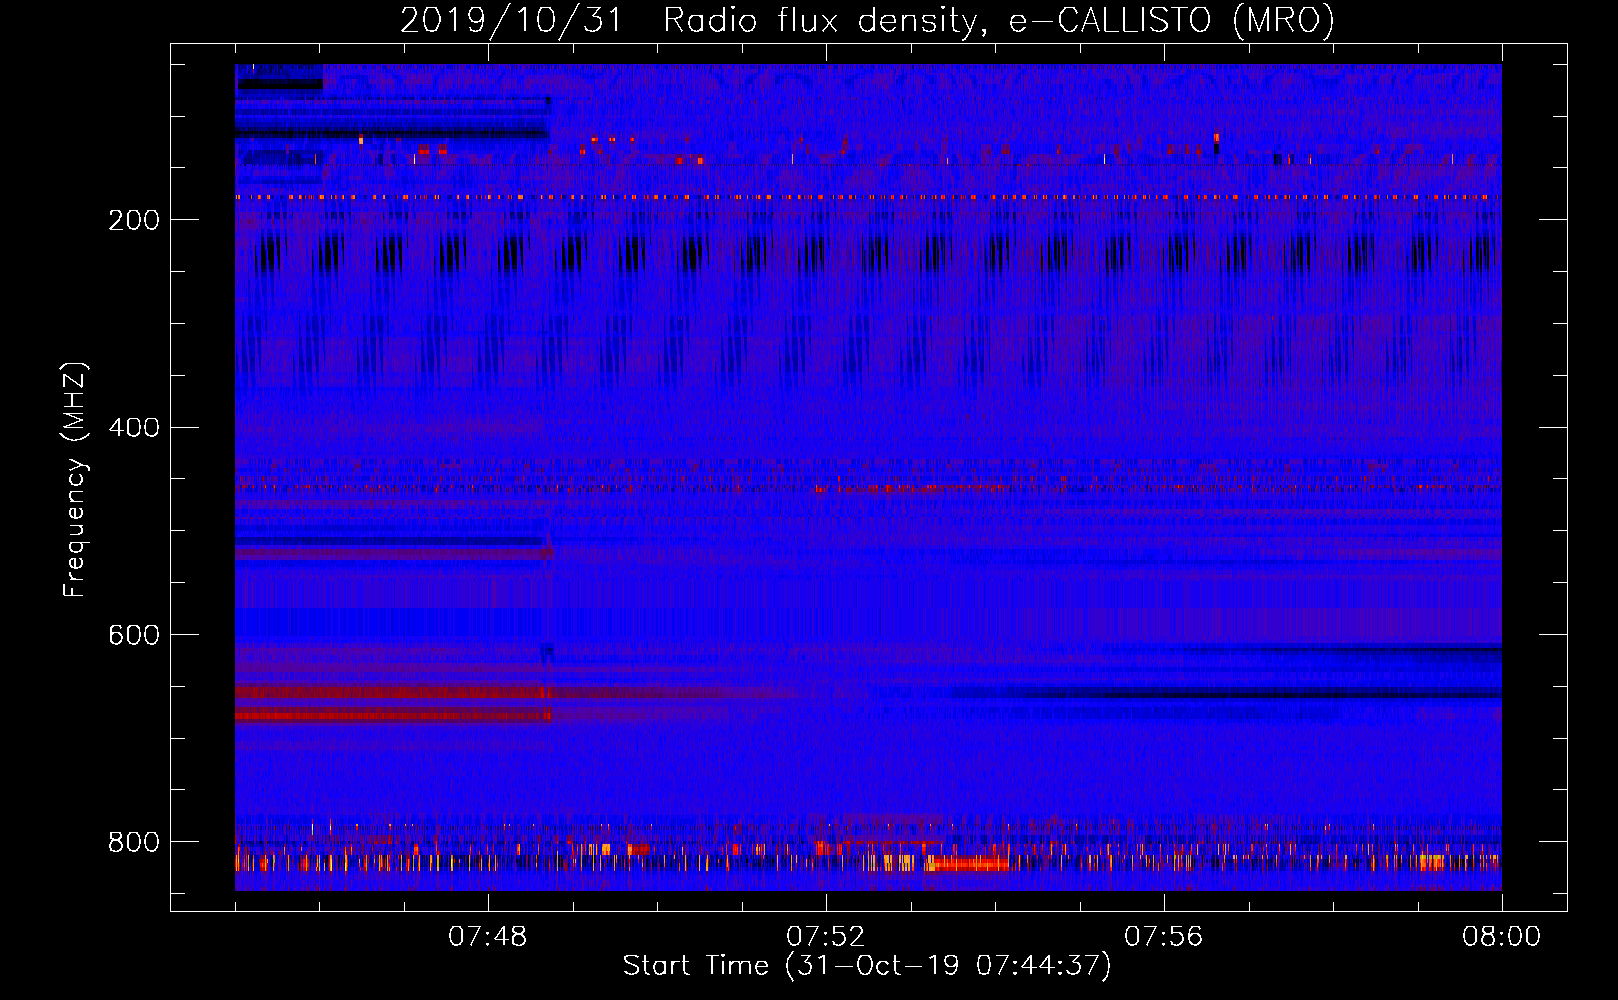
Task: Click the plot title 'Radio flux density, e-CALLISTO (MRO)'
Action: pyautogui.click(x=999, y=20)
